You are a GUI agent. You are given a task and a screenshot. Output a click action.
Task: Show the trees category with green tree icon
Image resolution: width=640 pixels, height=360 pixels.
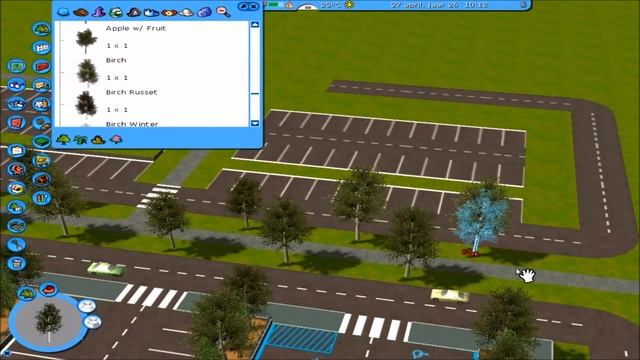tap(63, 140)
